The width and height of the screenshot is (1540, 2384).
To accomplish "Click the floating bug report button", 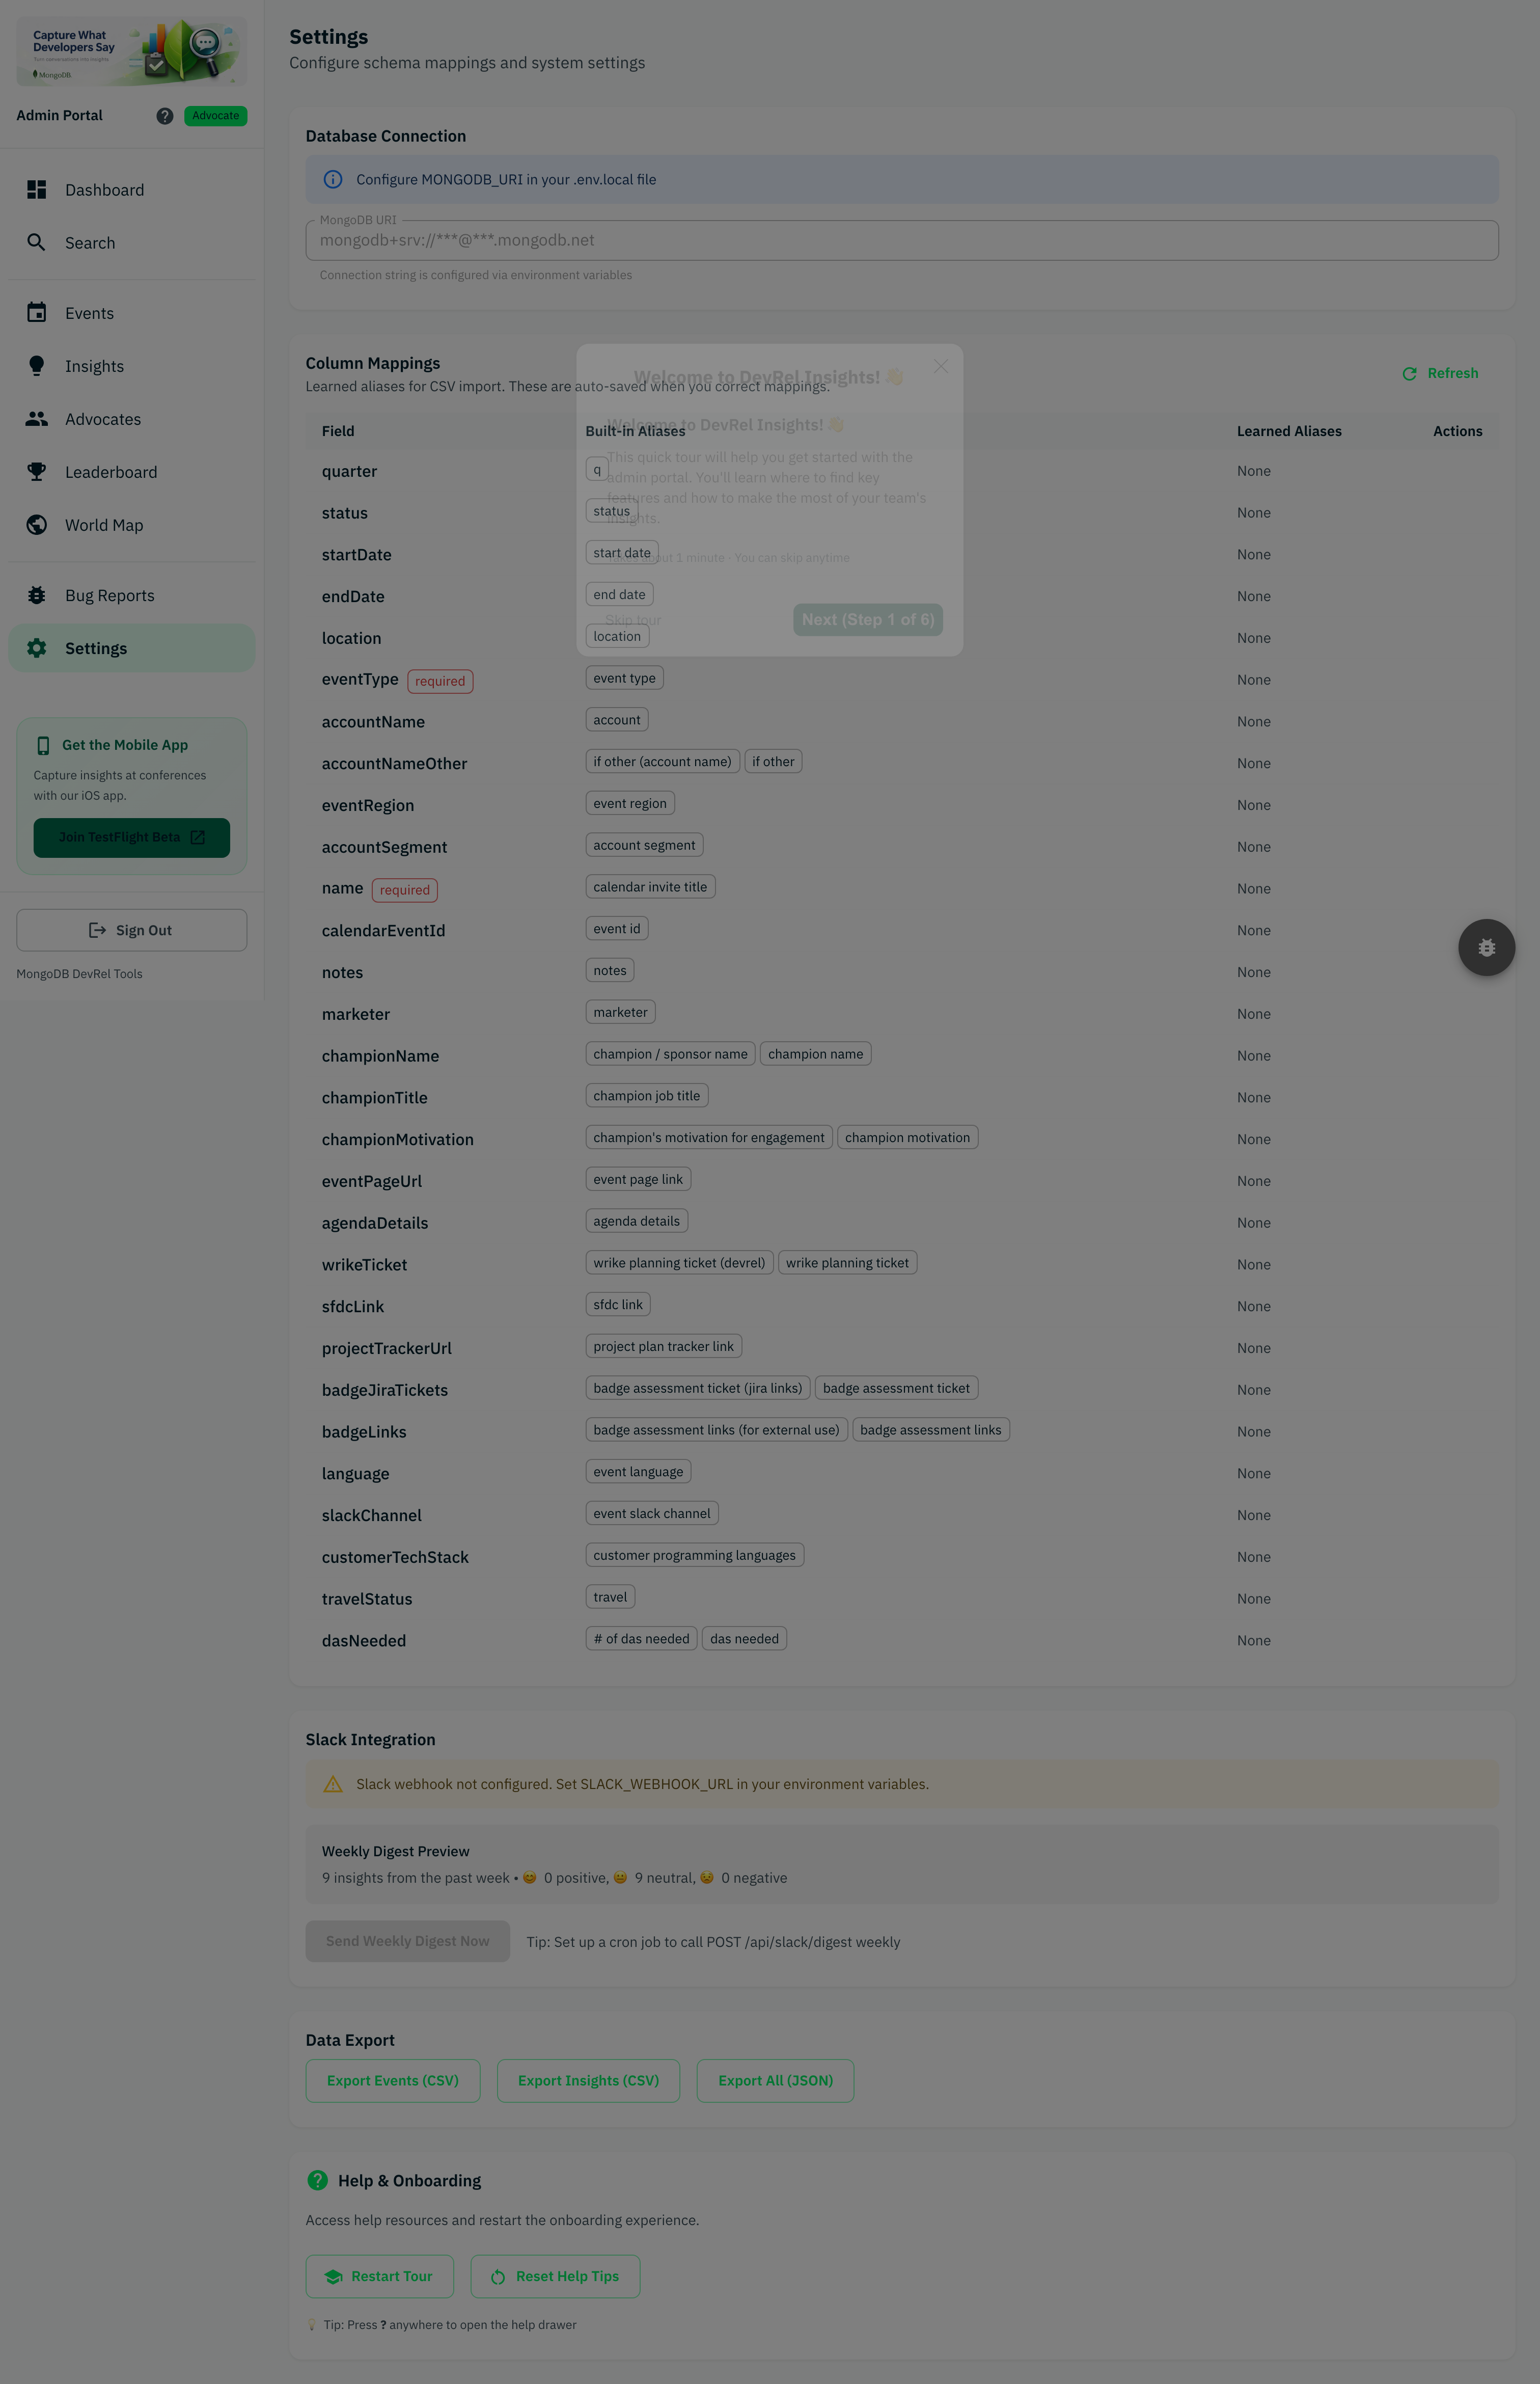I will pyautogui.click(x=1487, y=947).
